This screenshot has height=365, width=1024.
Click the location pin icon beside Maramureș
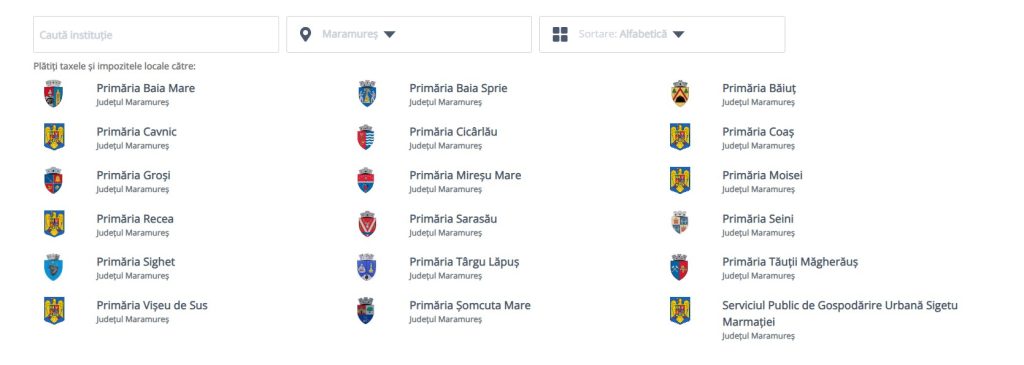(305, 34)
